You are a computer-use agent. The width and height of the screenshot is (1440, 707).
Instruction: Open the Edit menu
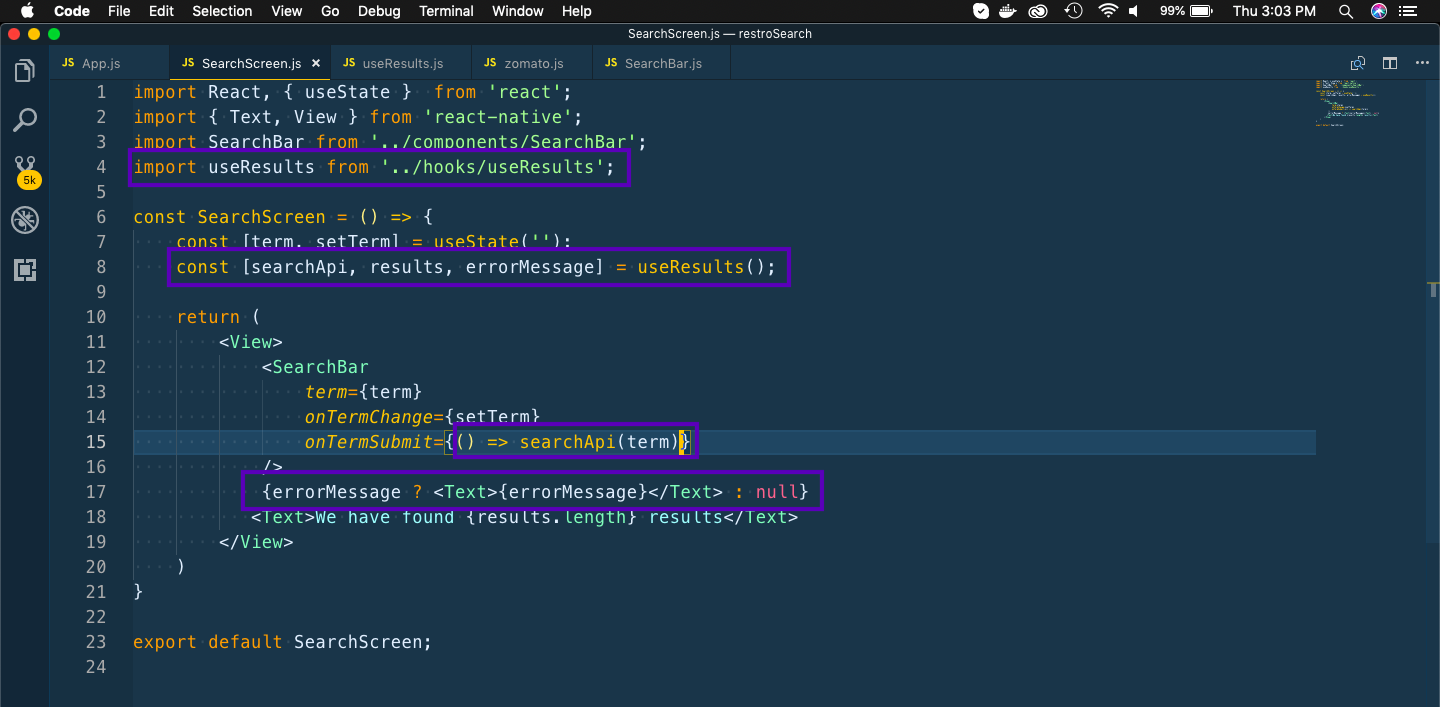(x=161, y=11)
